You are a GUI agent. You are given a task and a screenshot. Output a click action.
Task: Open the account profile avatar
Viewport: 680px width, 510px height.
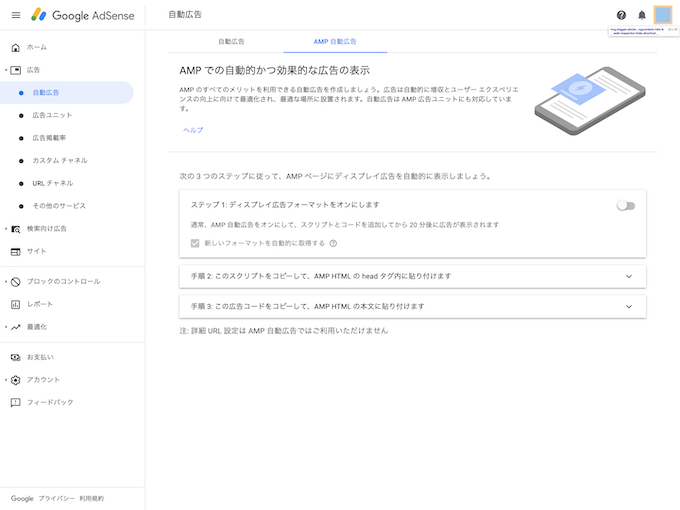663,15
